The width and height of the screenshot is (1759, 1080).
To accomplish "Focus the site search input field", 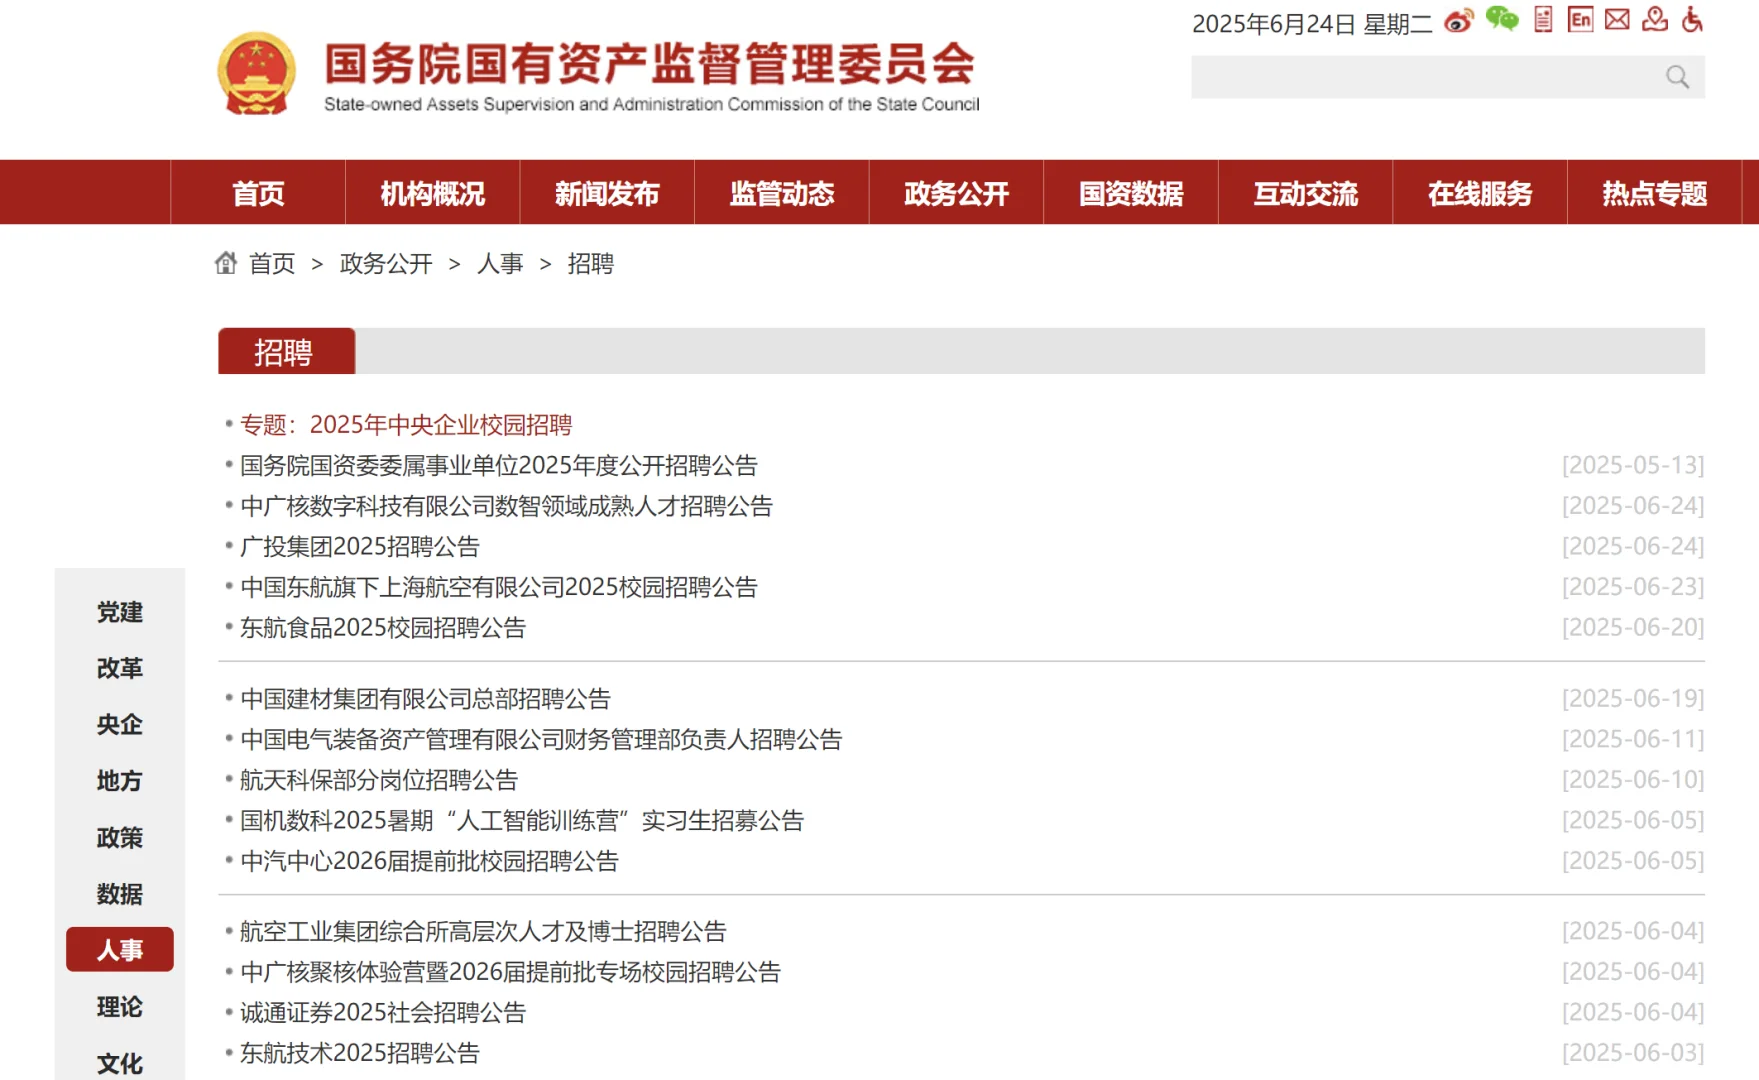I will tap(1447, 77).
